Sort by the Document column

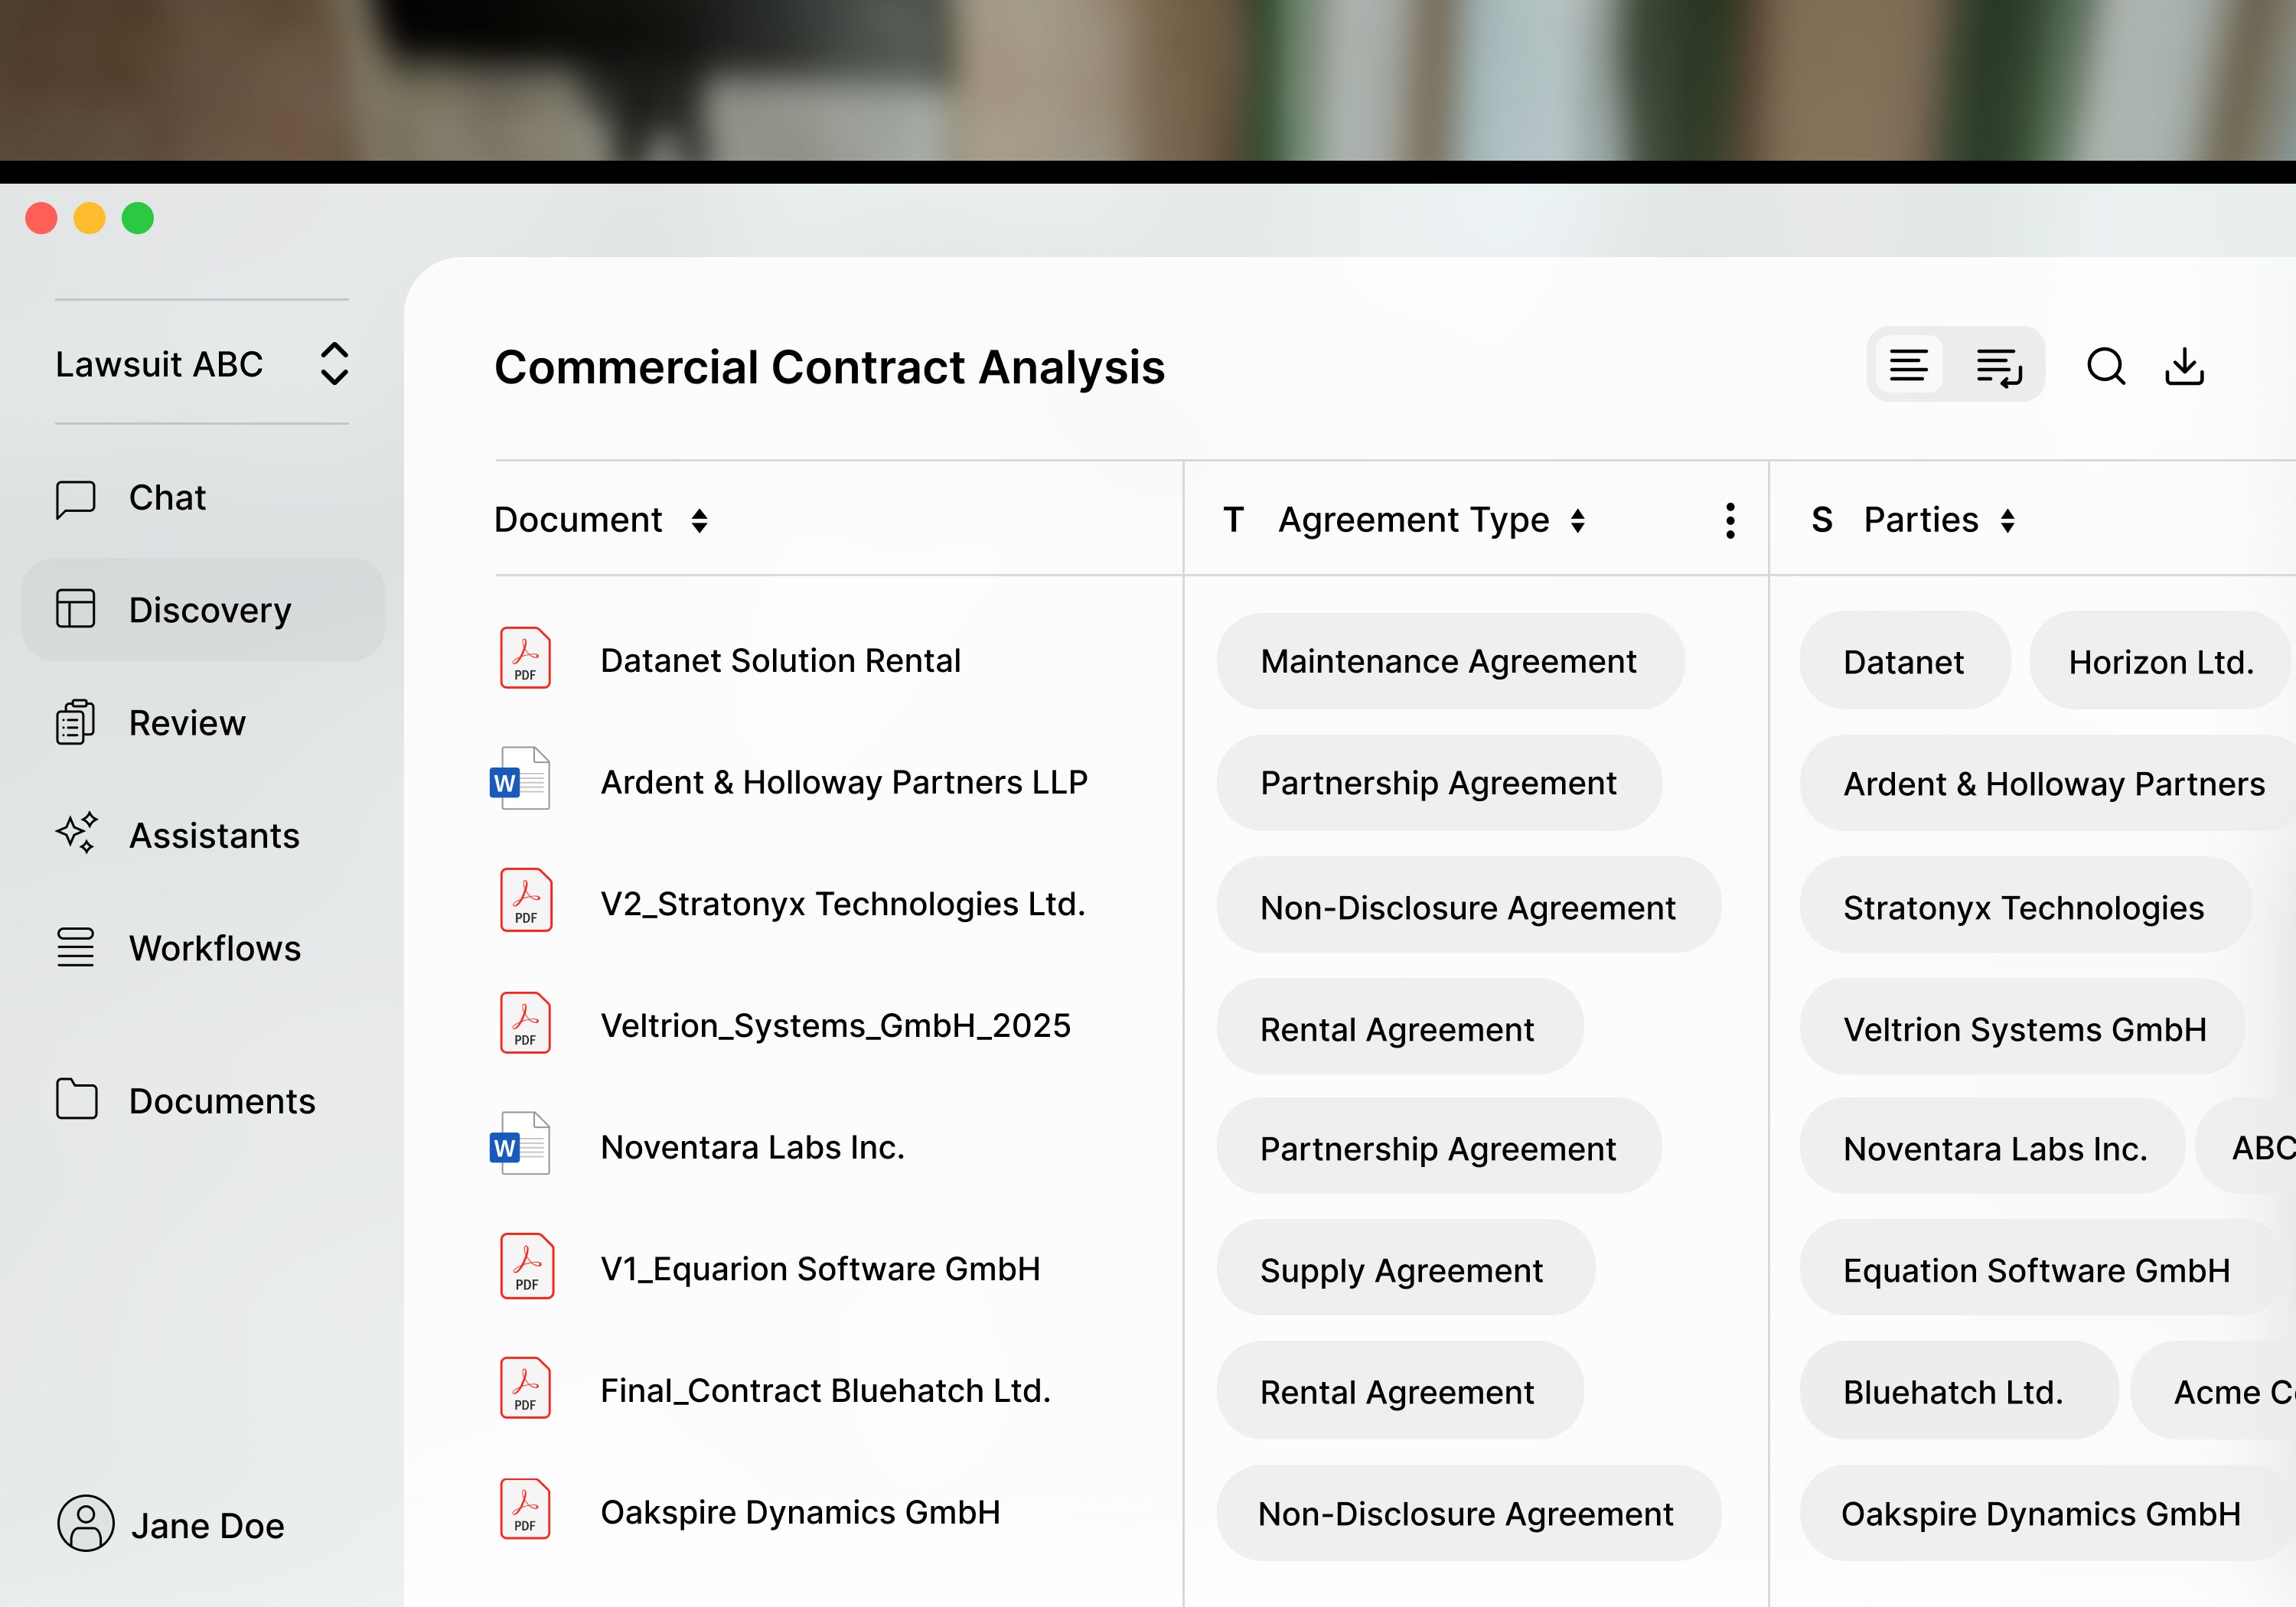coord(699,521)
